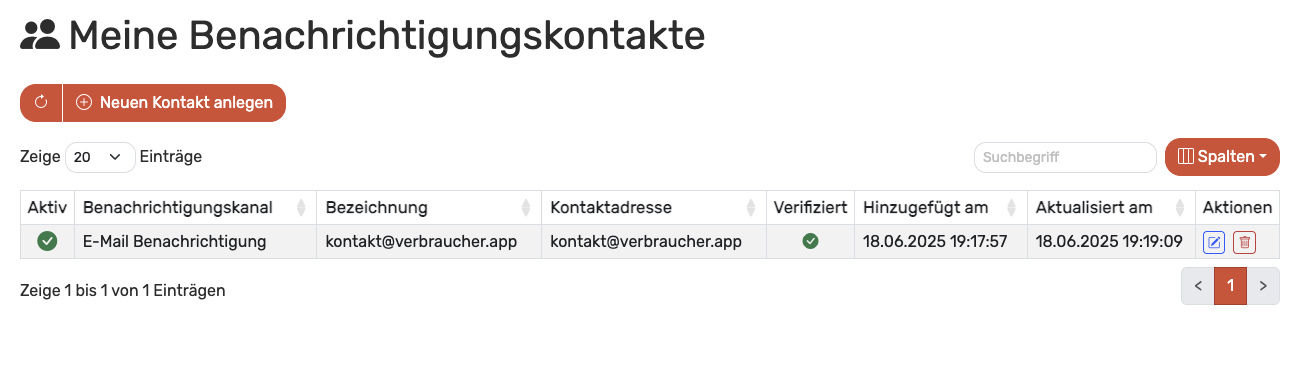The width and height of the screenshot is (1305, 368).
Task: Sort by the Bezeichnung column header
Action: click(429, 208)
